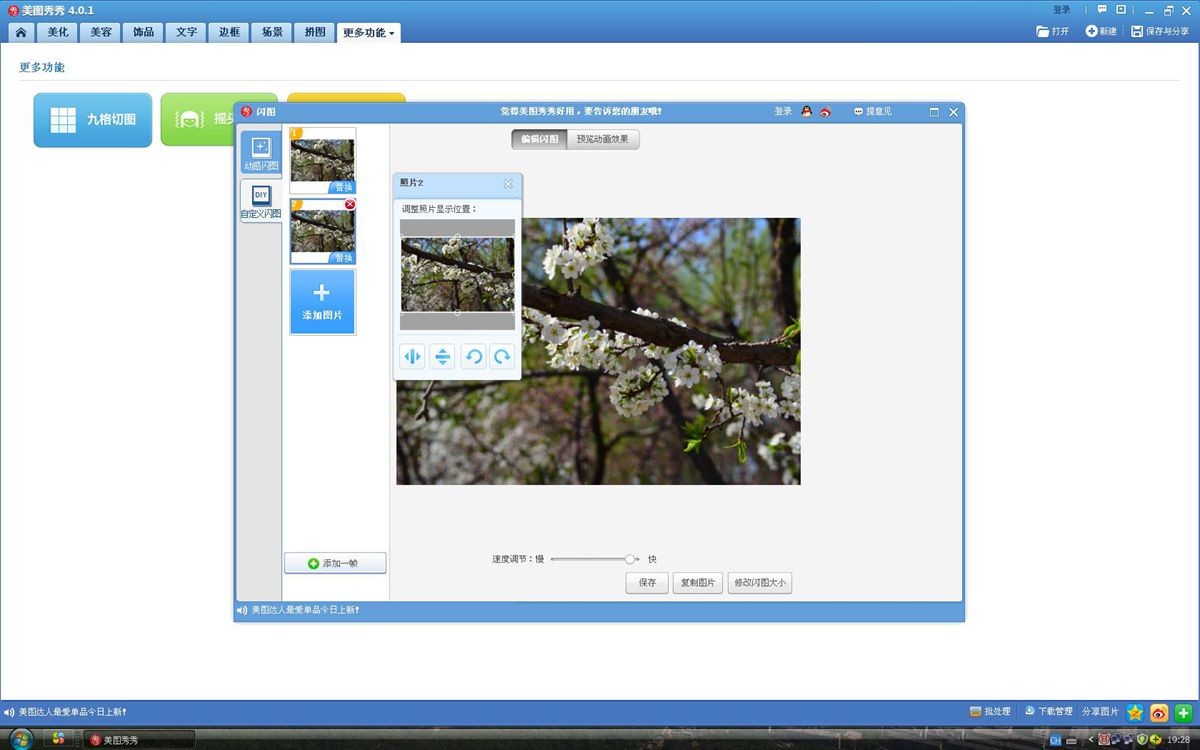Click the 保存 button in 闪图 dialog

coord(647,583)
